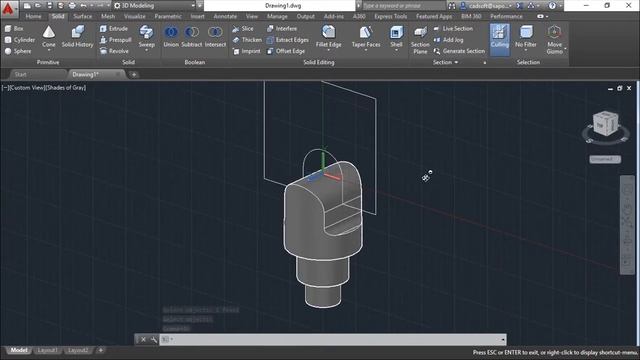The image size is (640, 360).
Task: Open the Parametric ribbon tab
Action: click(168, 16)
